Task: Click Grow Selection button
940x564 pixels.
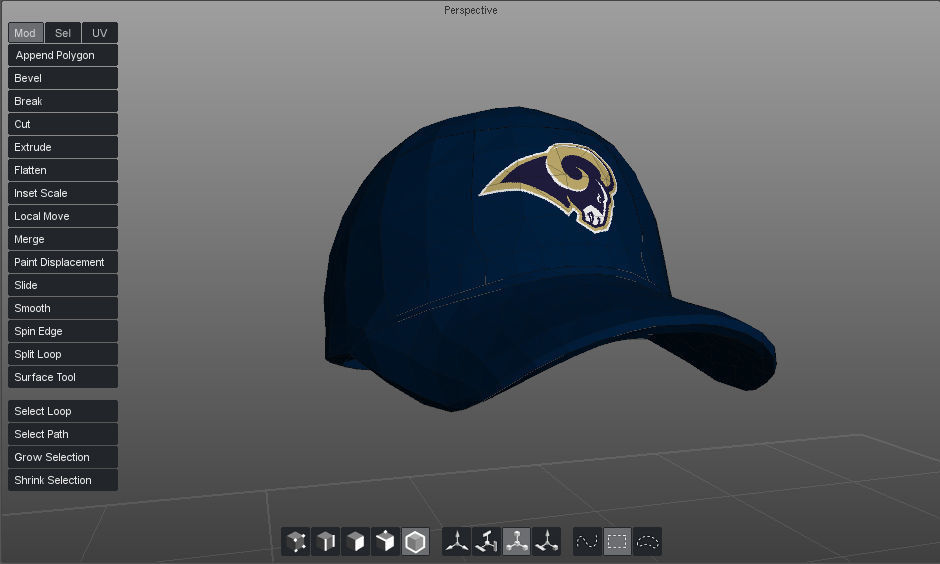Action: click(x=63, y=457)
